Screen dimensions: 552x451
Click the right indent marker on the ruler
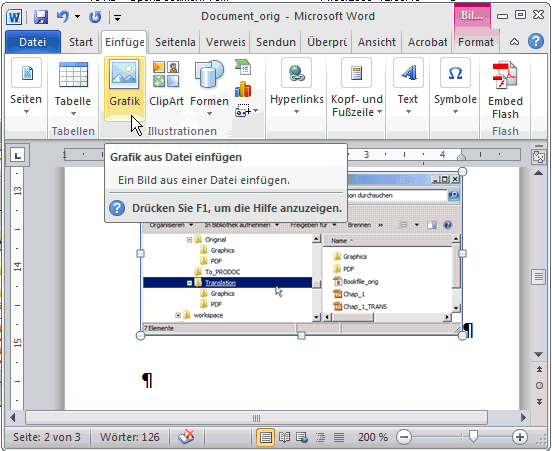click(x=461, y=156)
